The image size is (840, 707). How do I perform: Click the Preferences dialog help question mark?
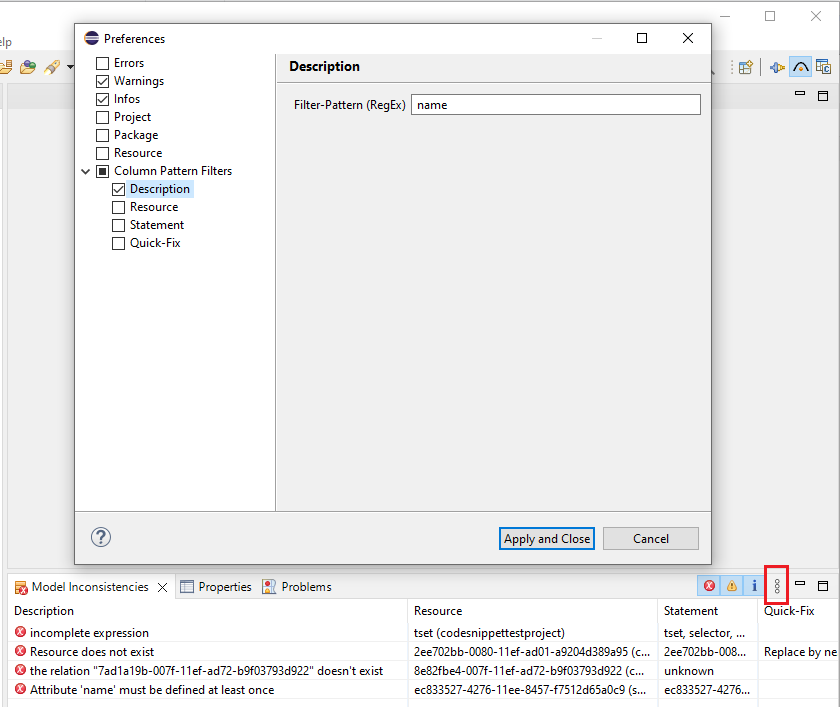101,537
